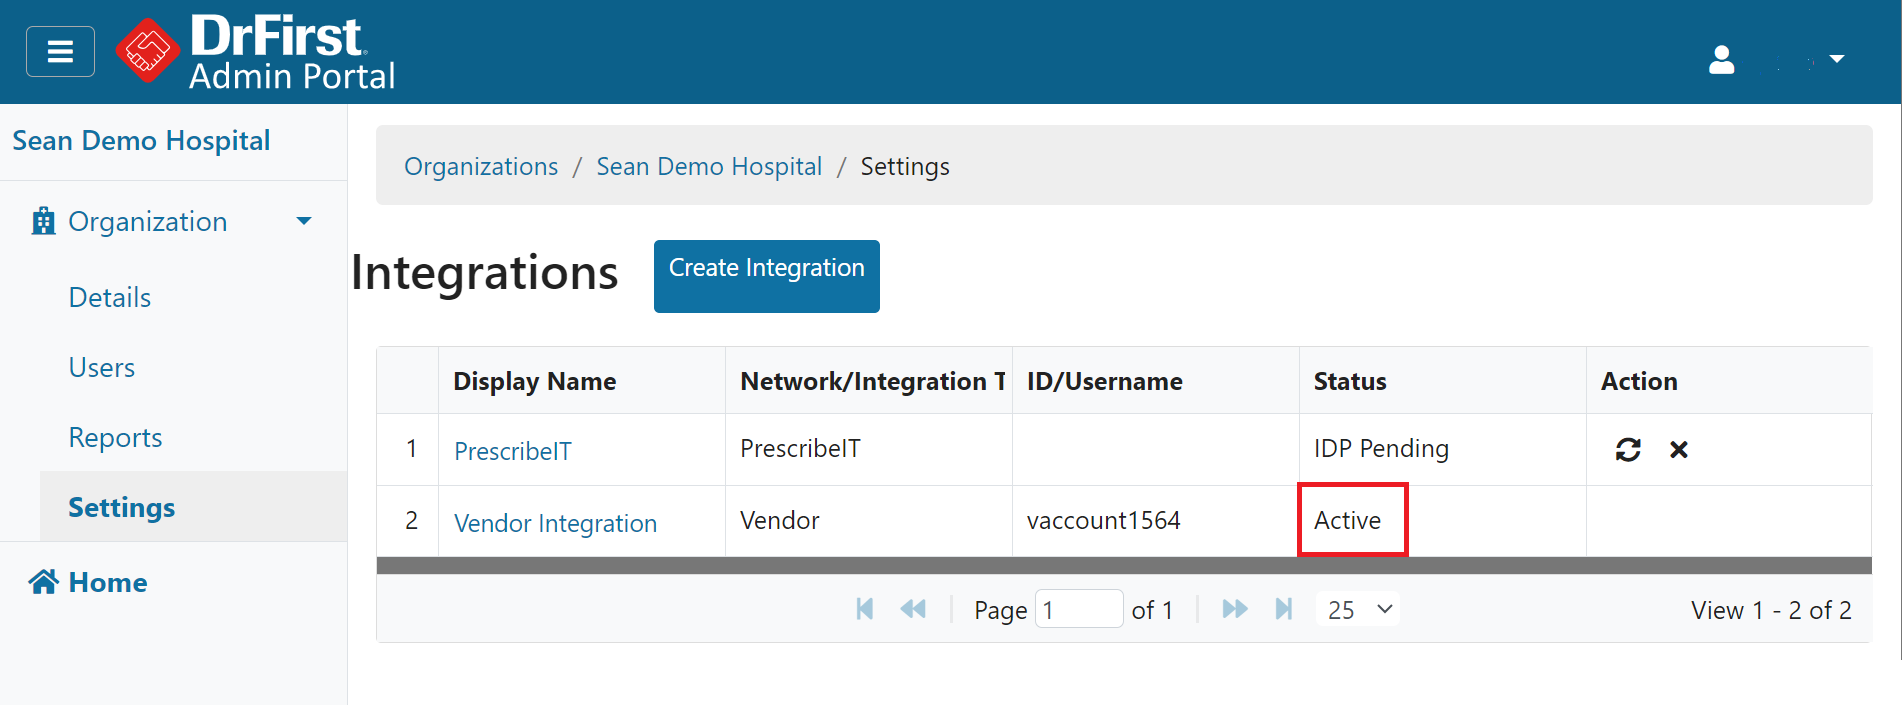
Task: Click the user profile icon
Action: [1721, 60]
